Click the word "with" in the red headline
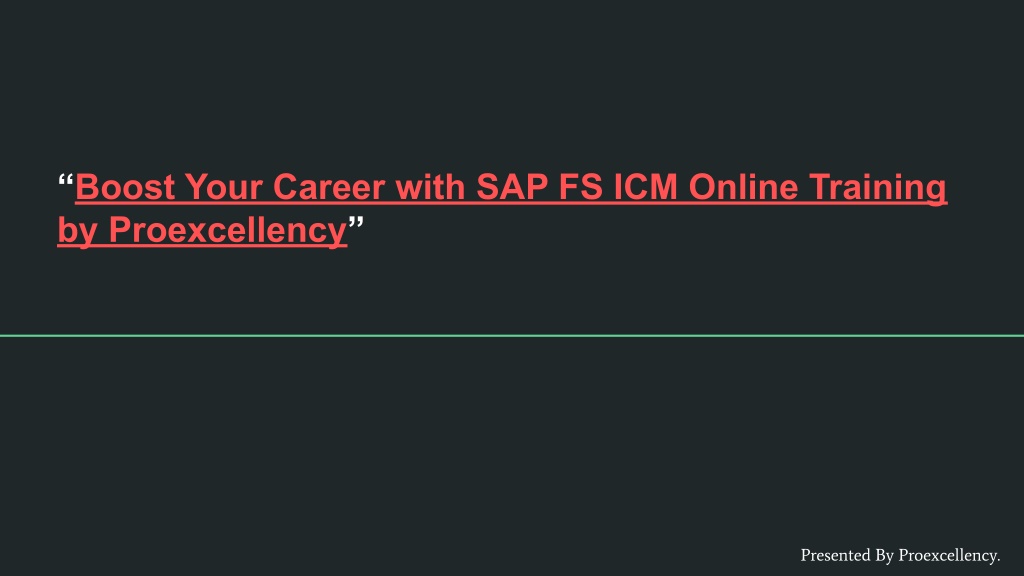 click(430, 187)
